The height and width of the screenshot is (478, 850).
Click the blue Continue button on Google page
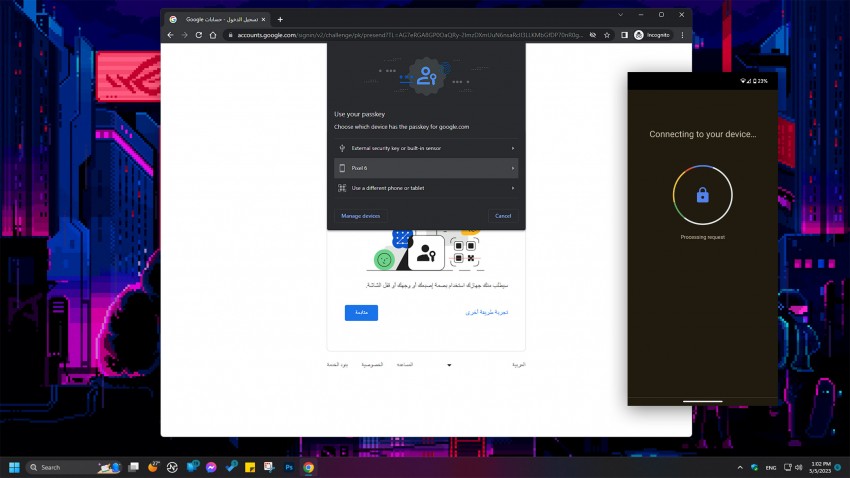[x=361, y=313]
